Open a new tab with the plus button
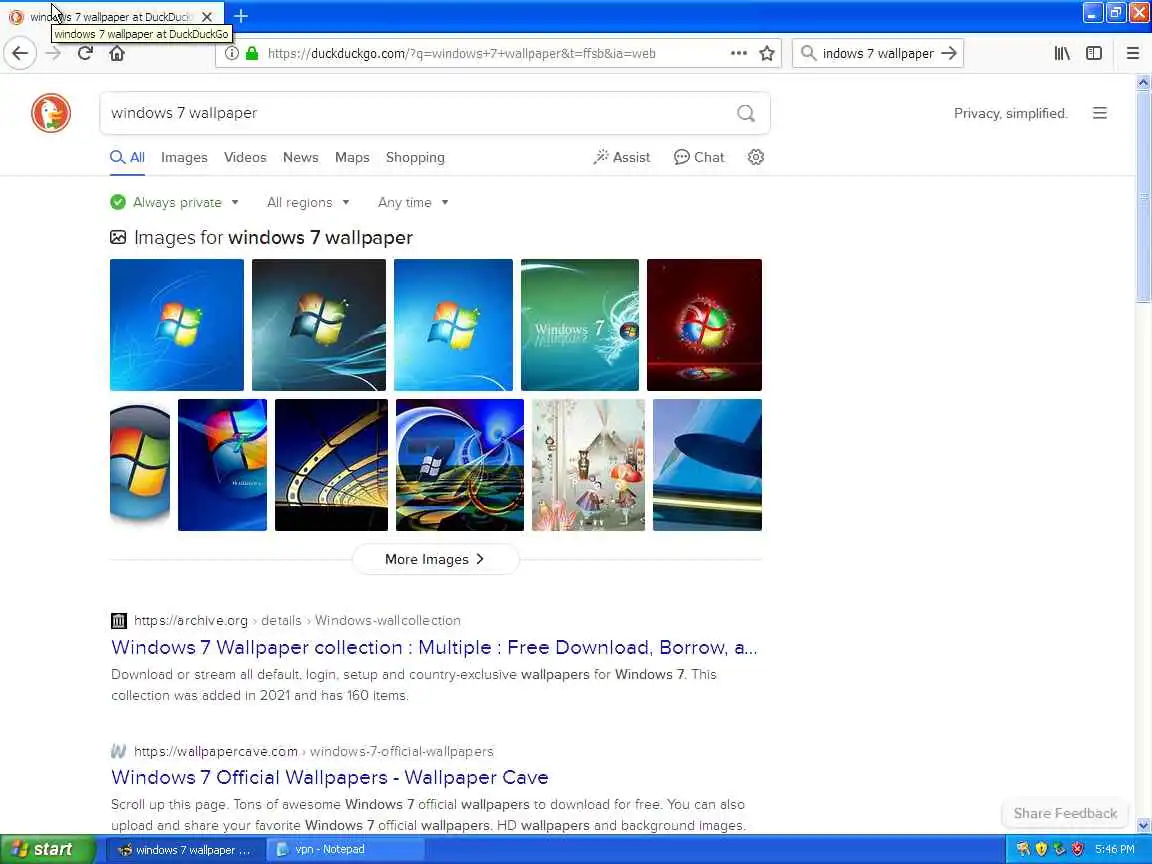 241,16
